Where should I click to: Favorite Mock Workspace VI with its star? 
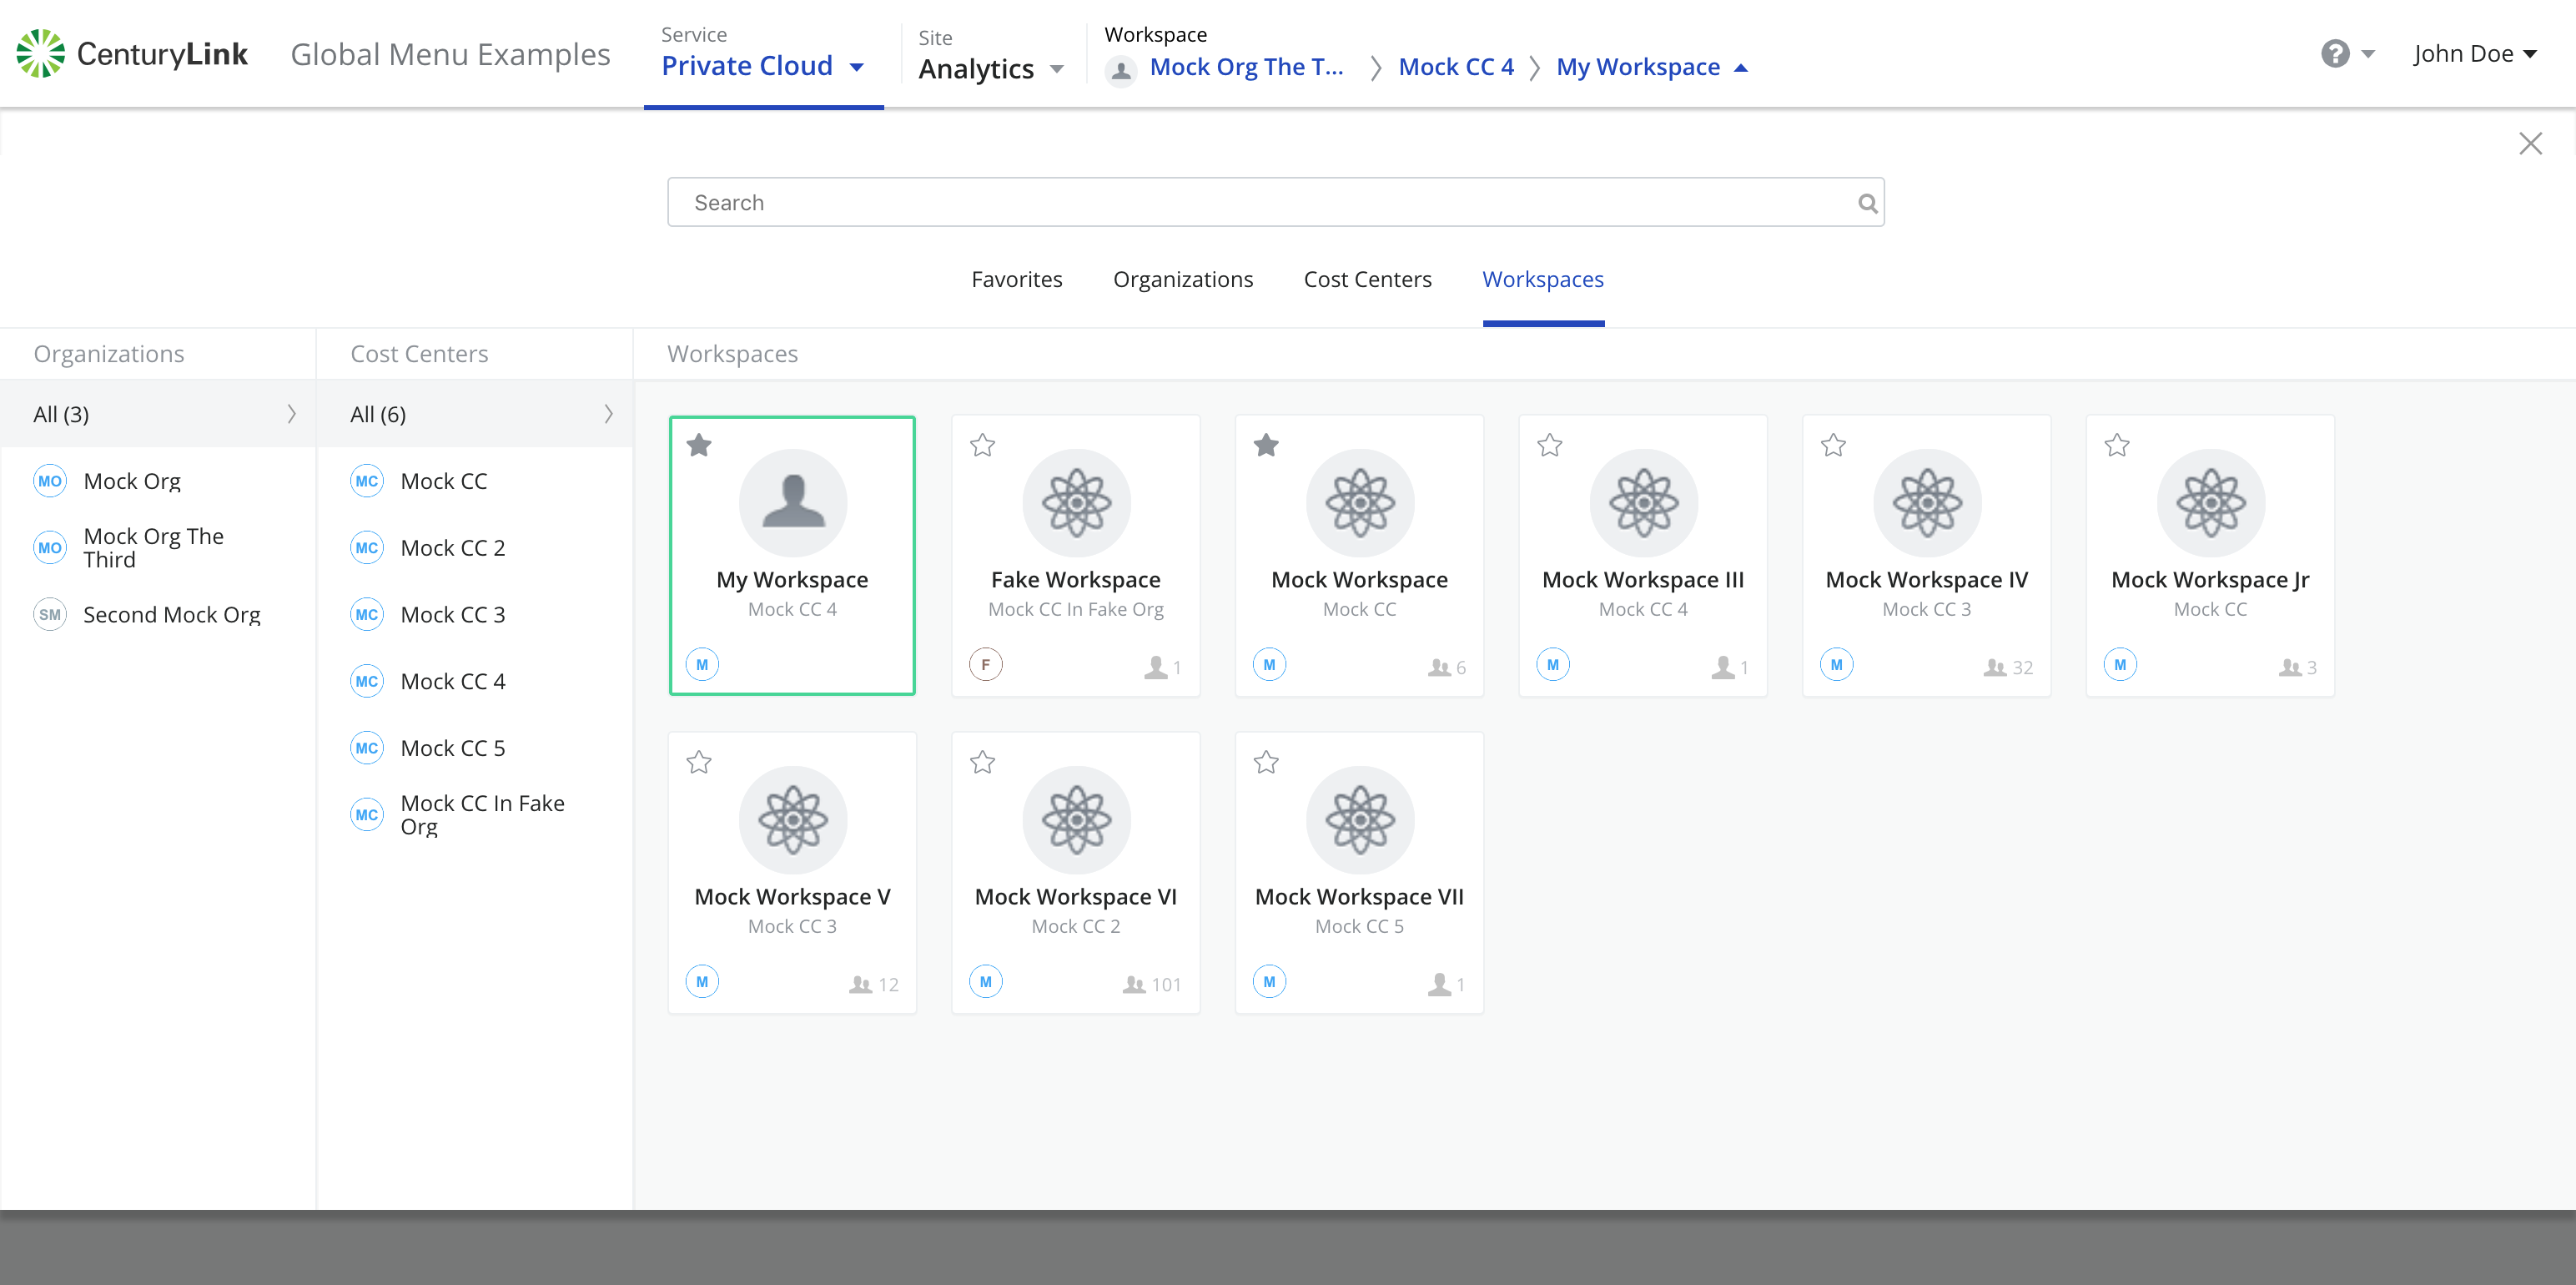click(x=982, y=762)
